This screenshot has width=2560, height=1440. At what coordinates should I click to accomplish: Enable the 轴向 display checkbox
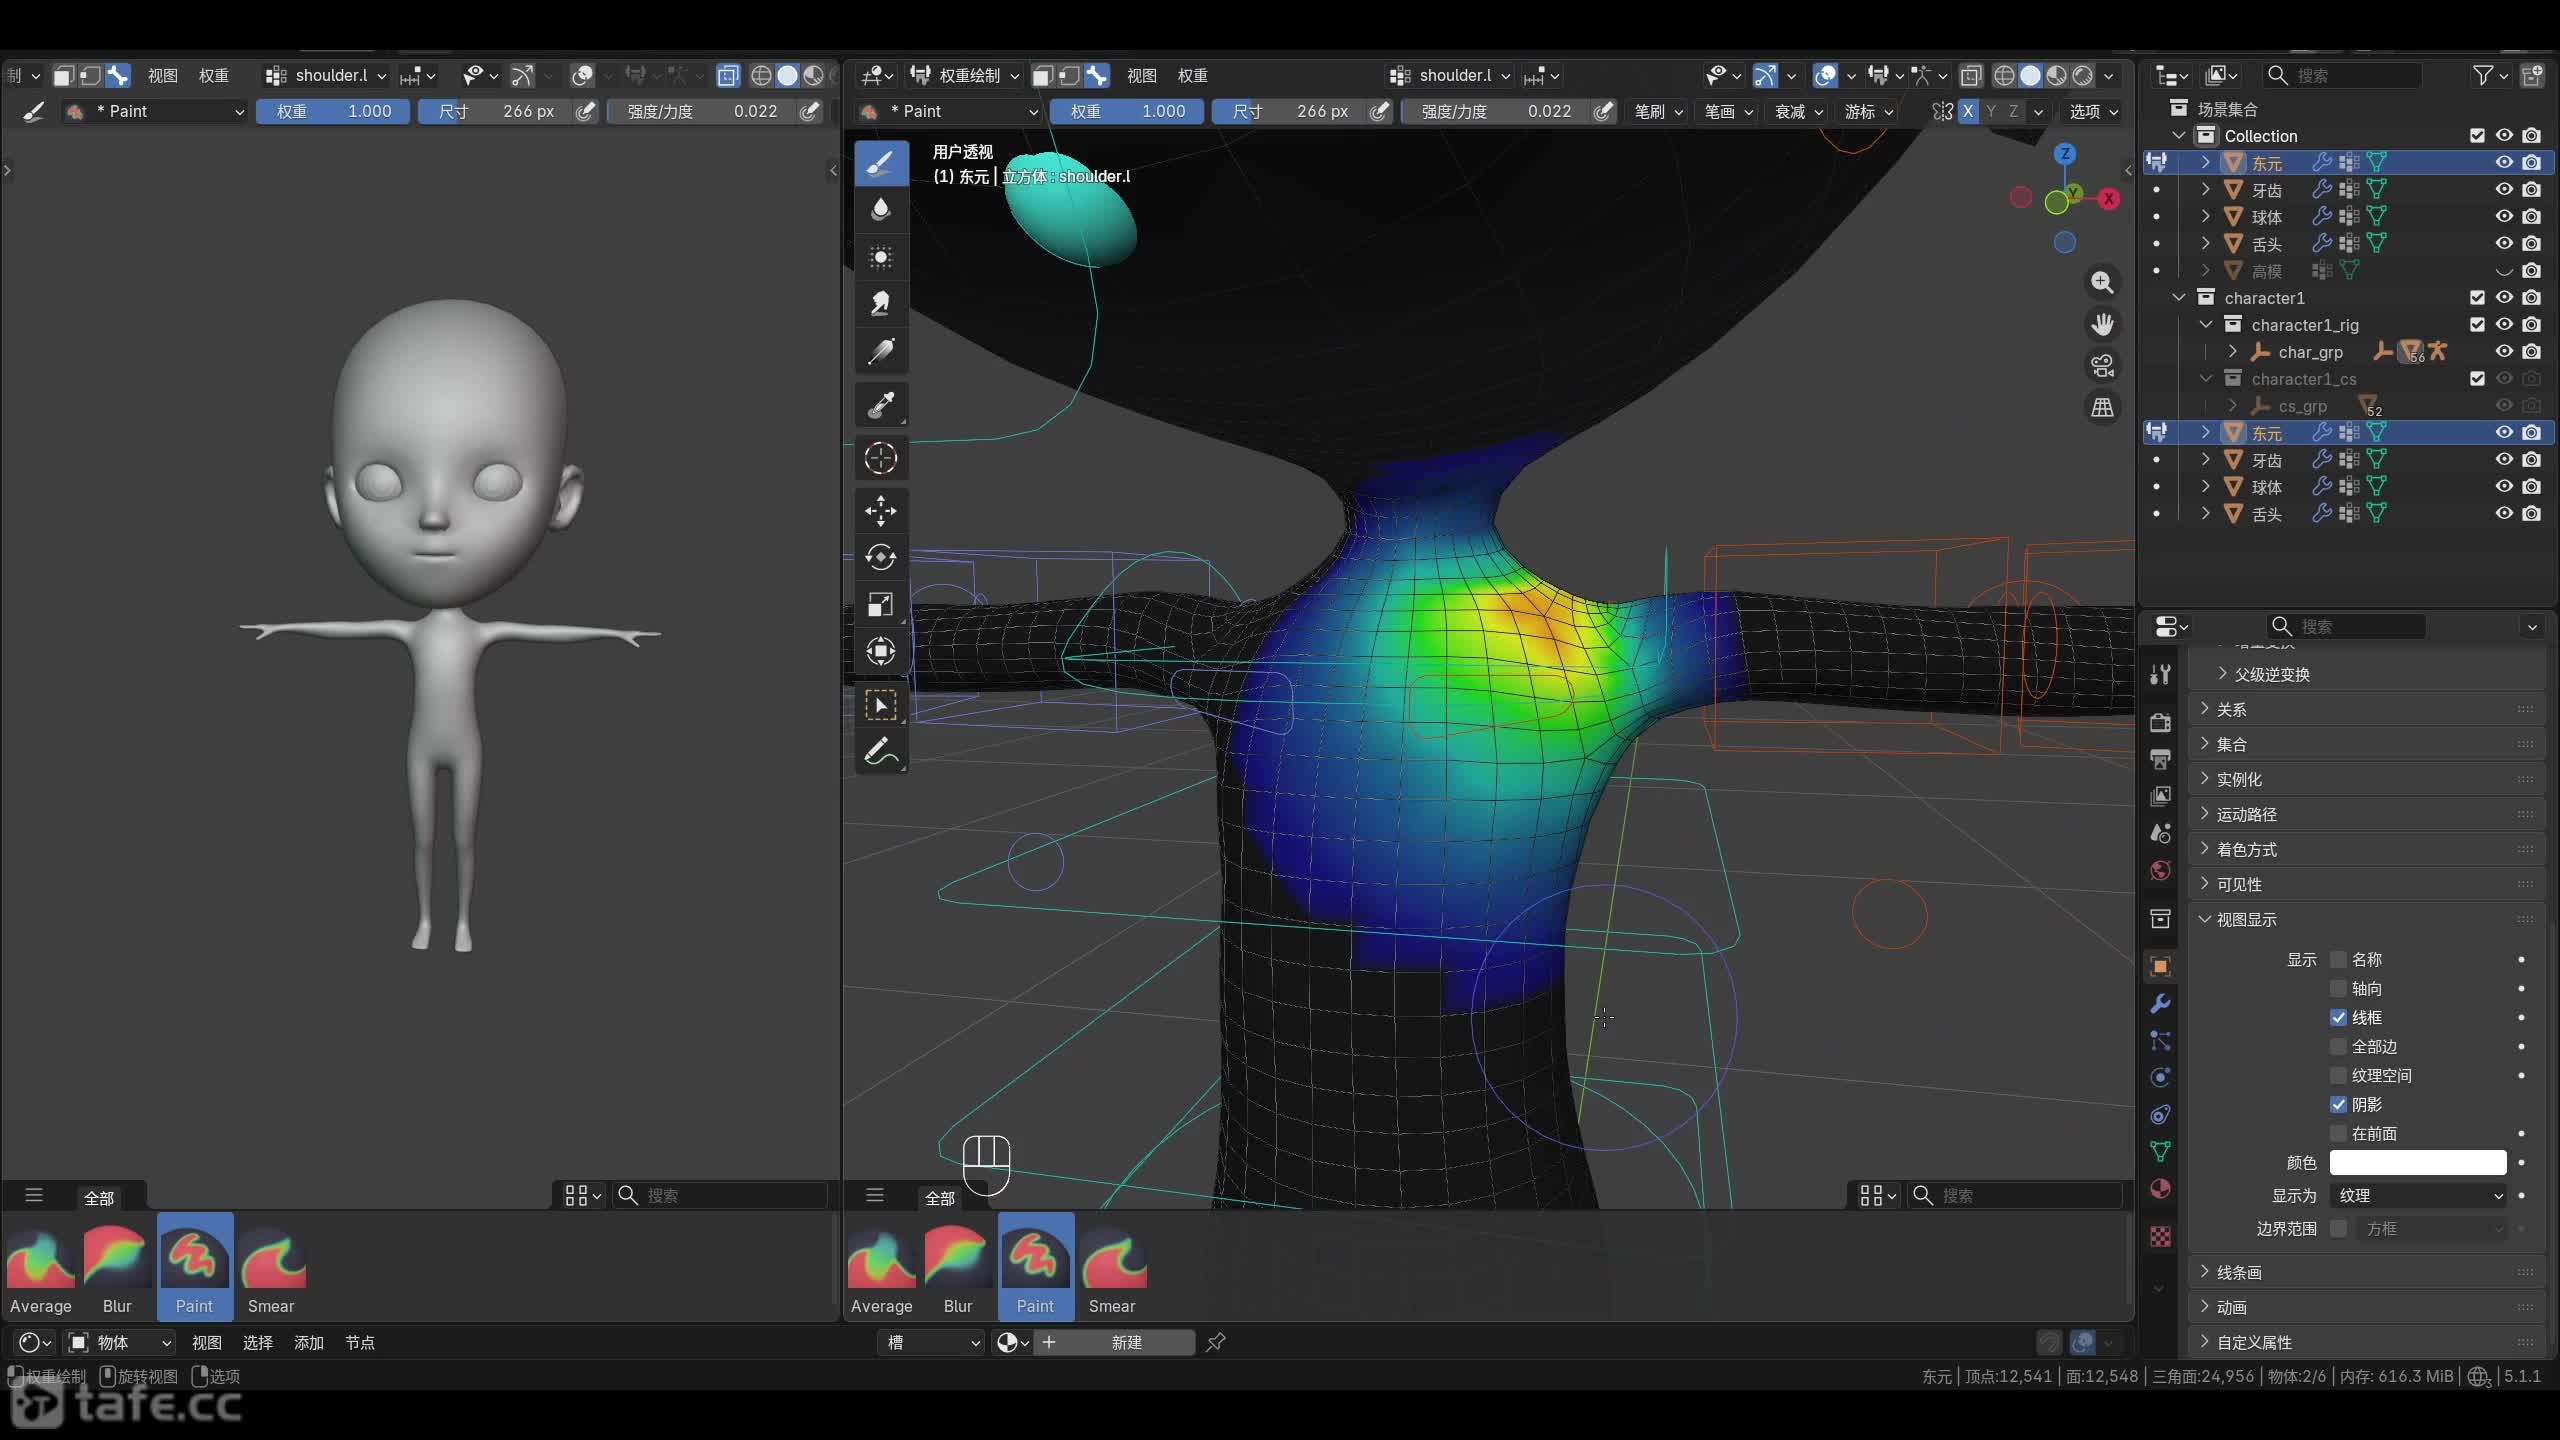click(2338, 988)
